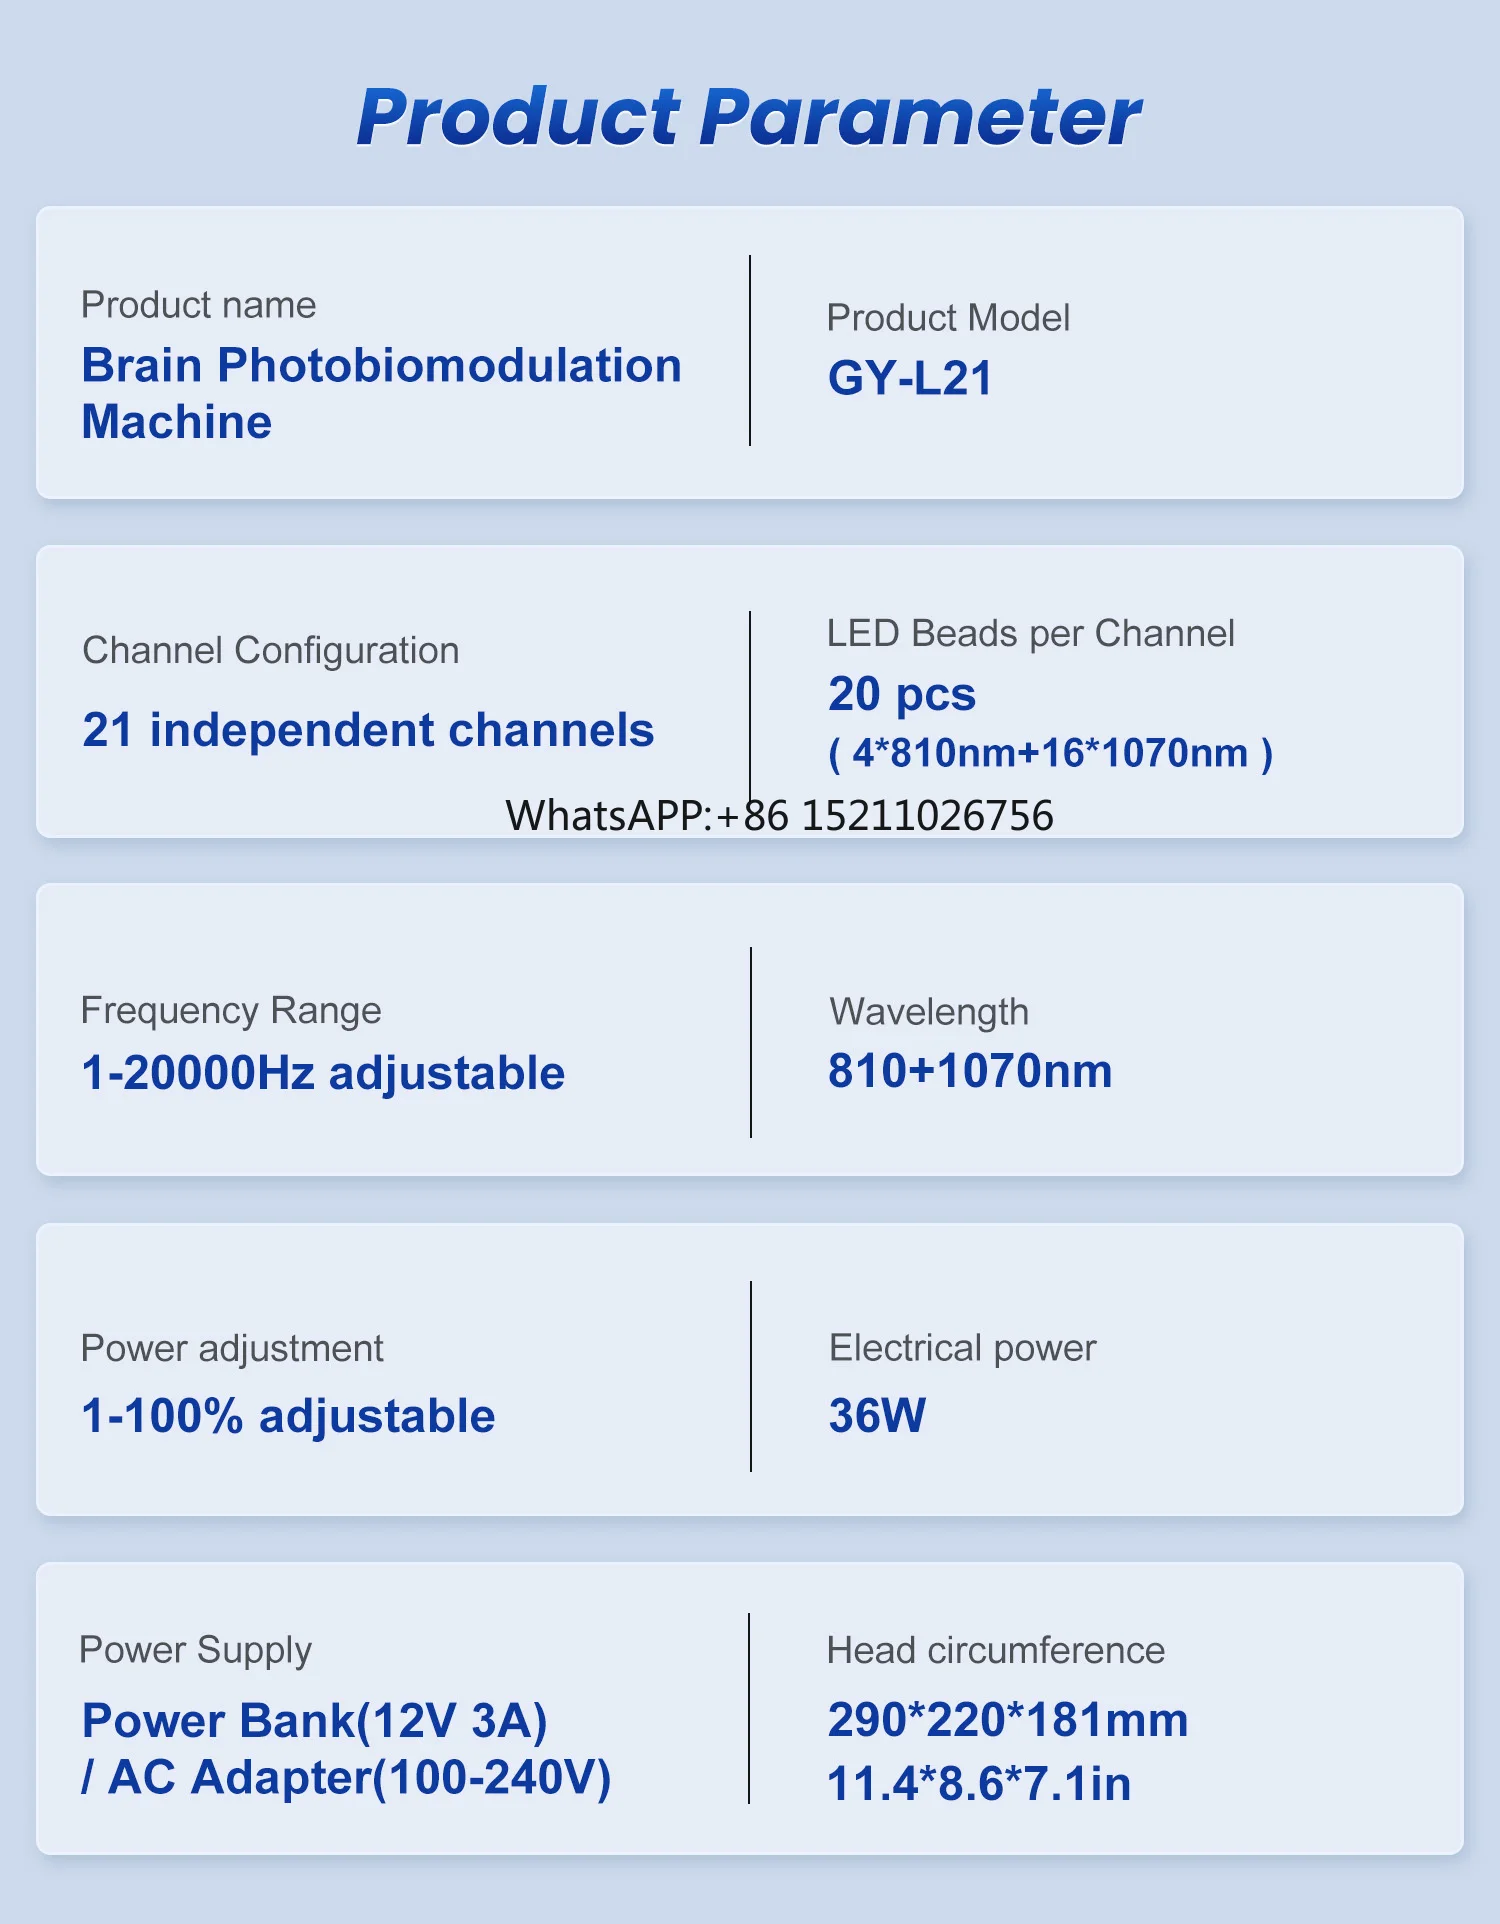
Task: Select the 36W electrical power value
Action: coord(877,1415)
